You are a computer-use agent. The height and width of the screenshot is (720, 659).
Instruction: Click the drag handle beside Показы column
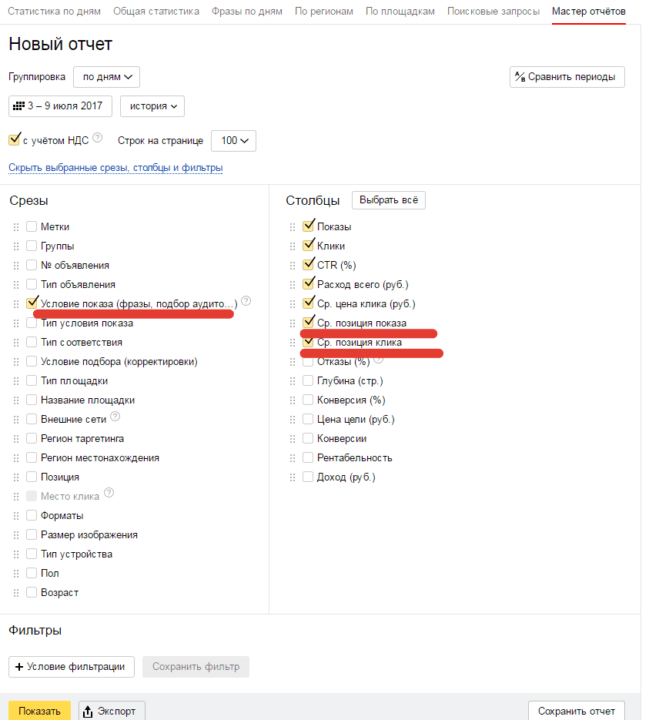point(293,227)
